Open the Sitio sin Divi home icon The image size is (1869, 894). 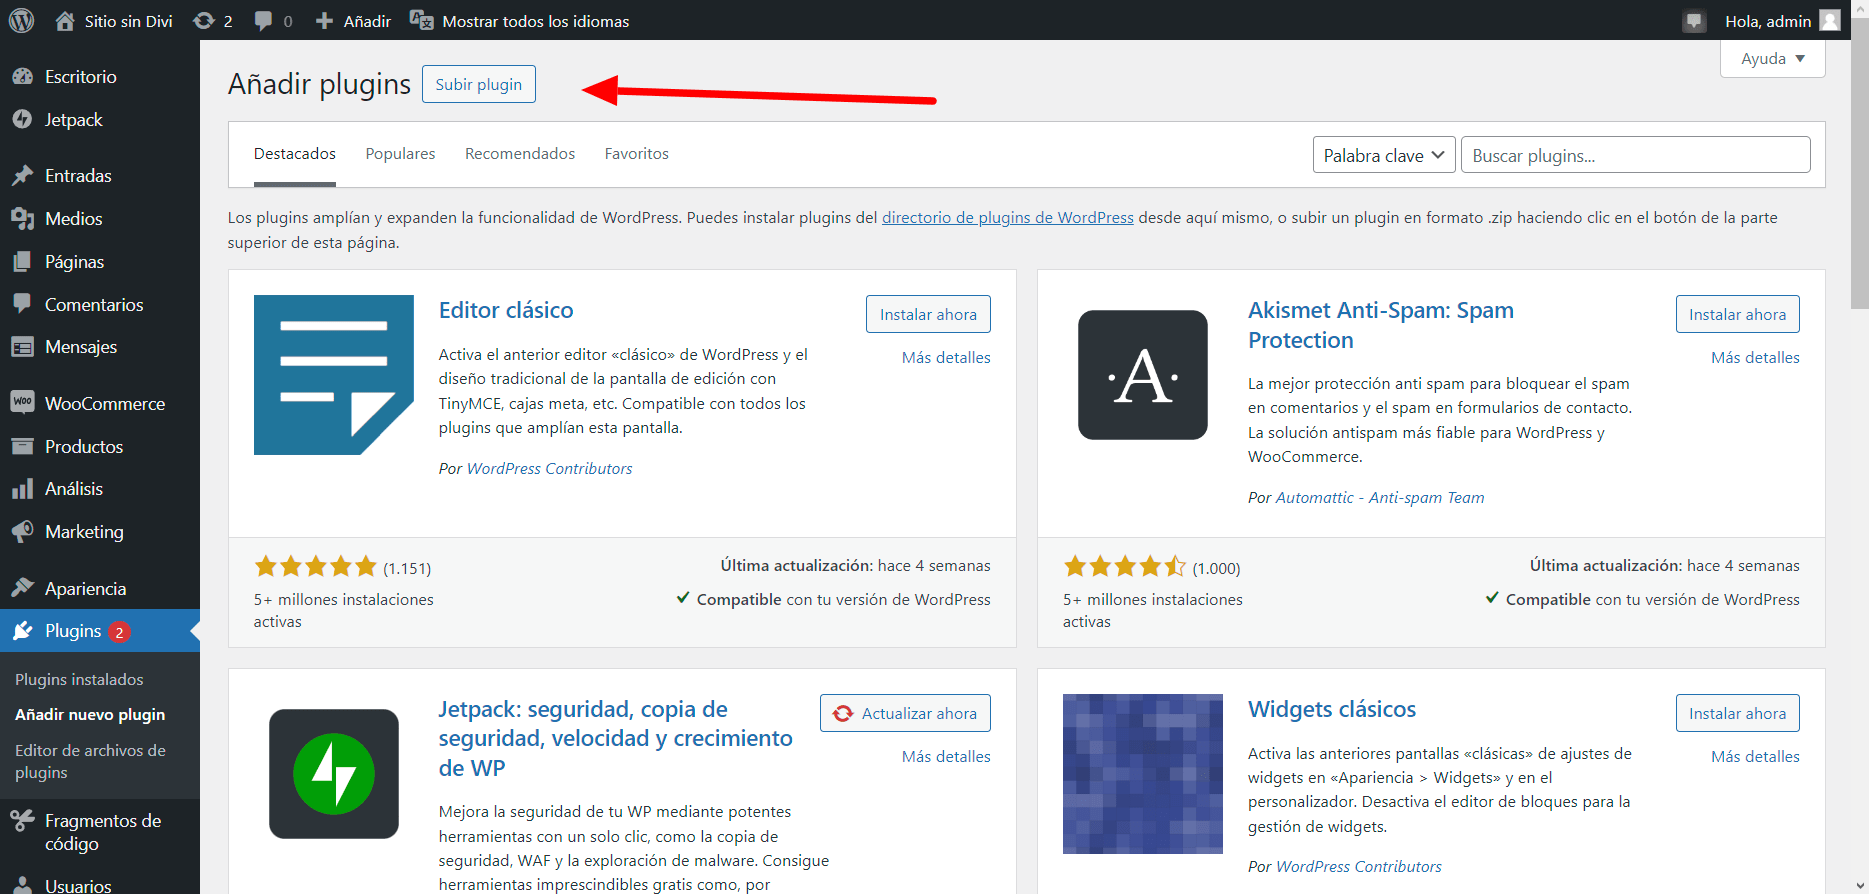pyautogui.click(x=65, y=21)
